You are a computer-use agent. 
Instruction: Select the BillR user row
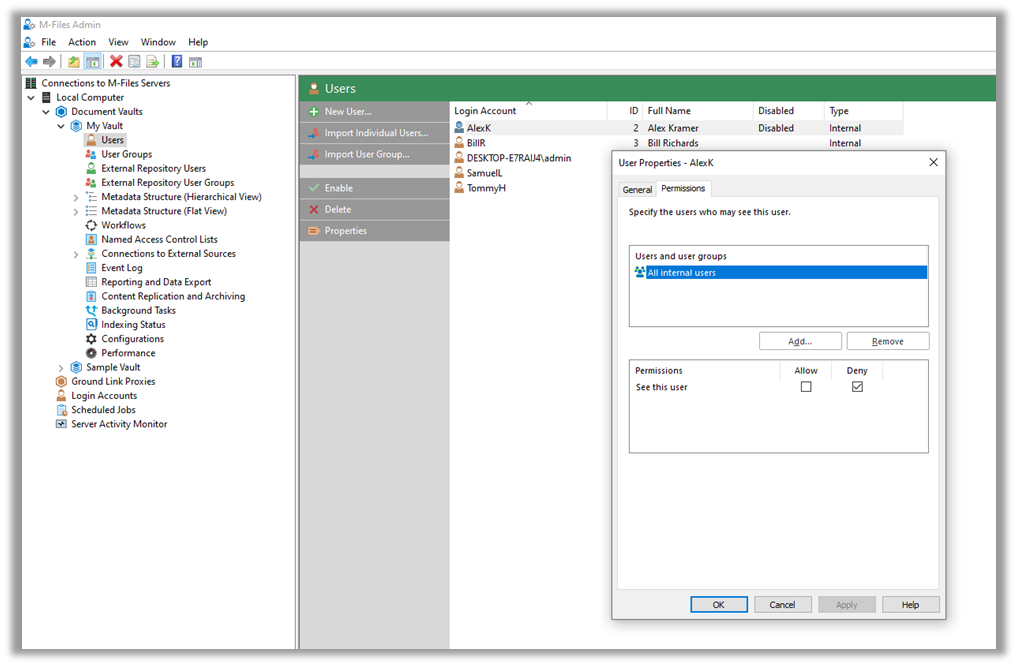[x=676, y=143]
